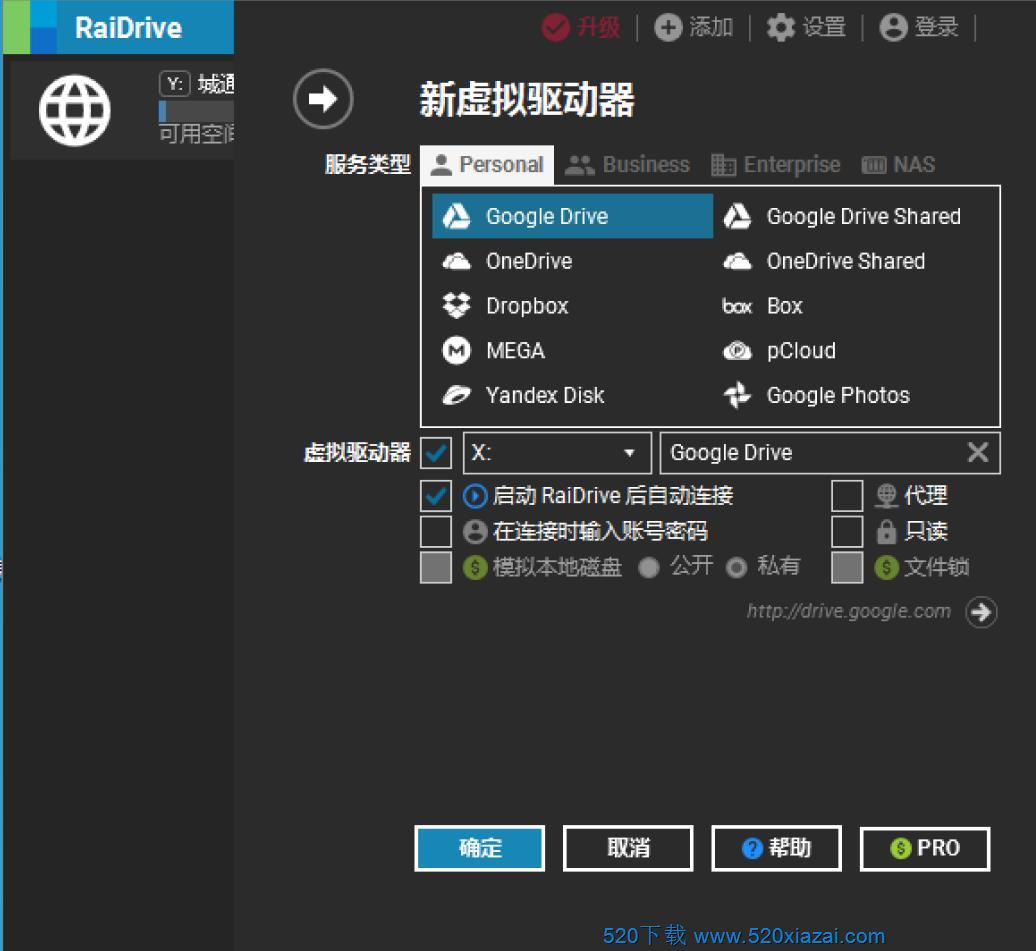Toggle the 虚拟驱动器 checkbox

click(x=436, y=453)
